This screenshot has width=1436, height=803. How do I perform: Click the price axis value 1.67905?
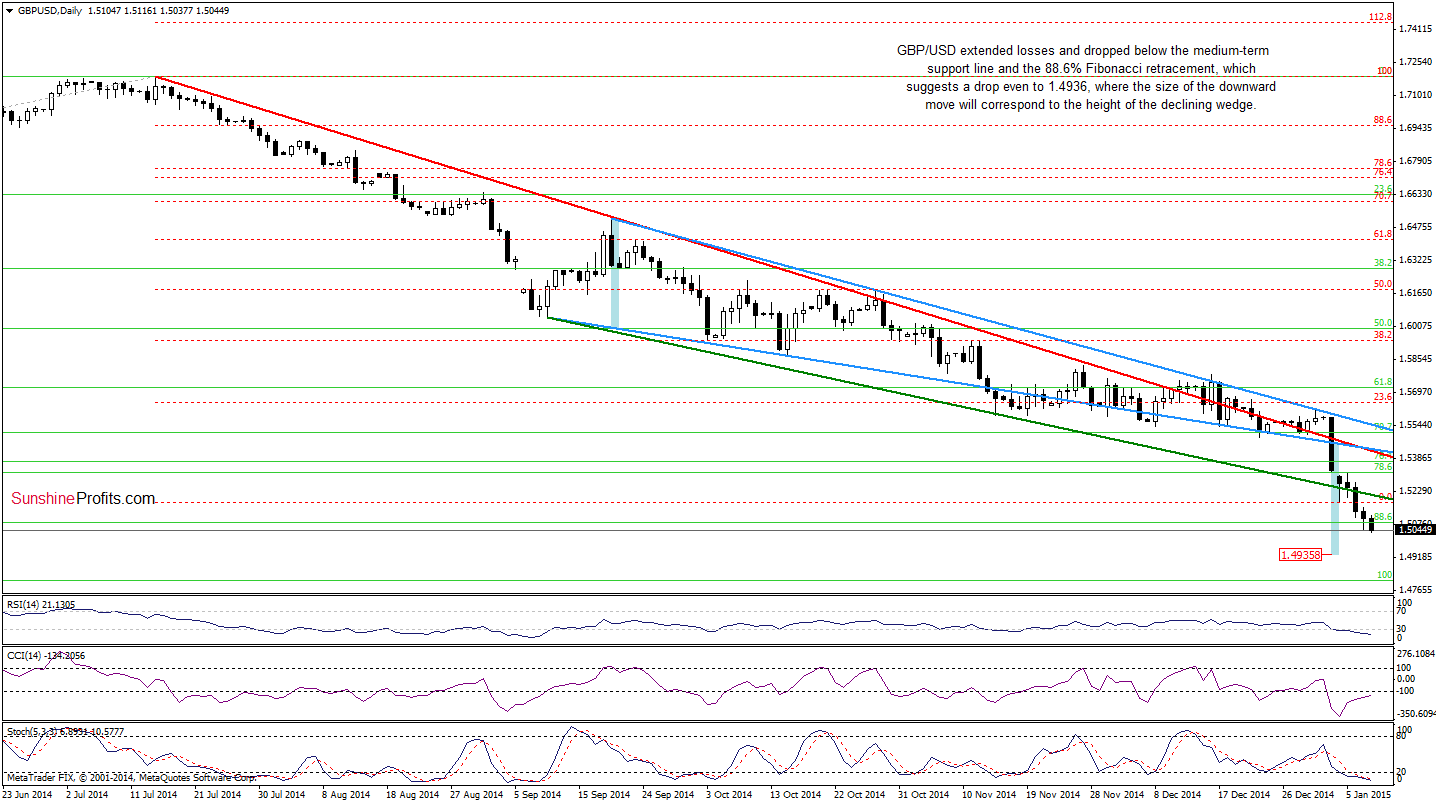tap(1415, 160)
